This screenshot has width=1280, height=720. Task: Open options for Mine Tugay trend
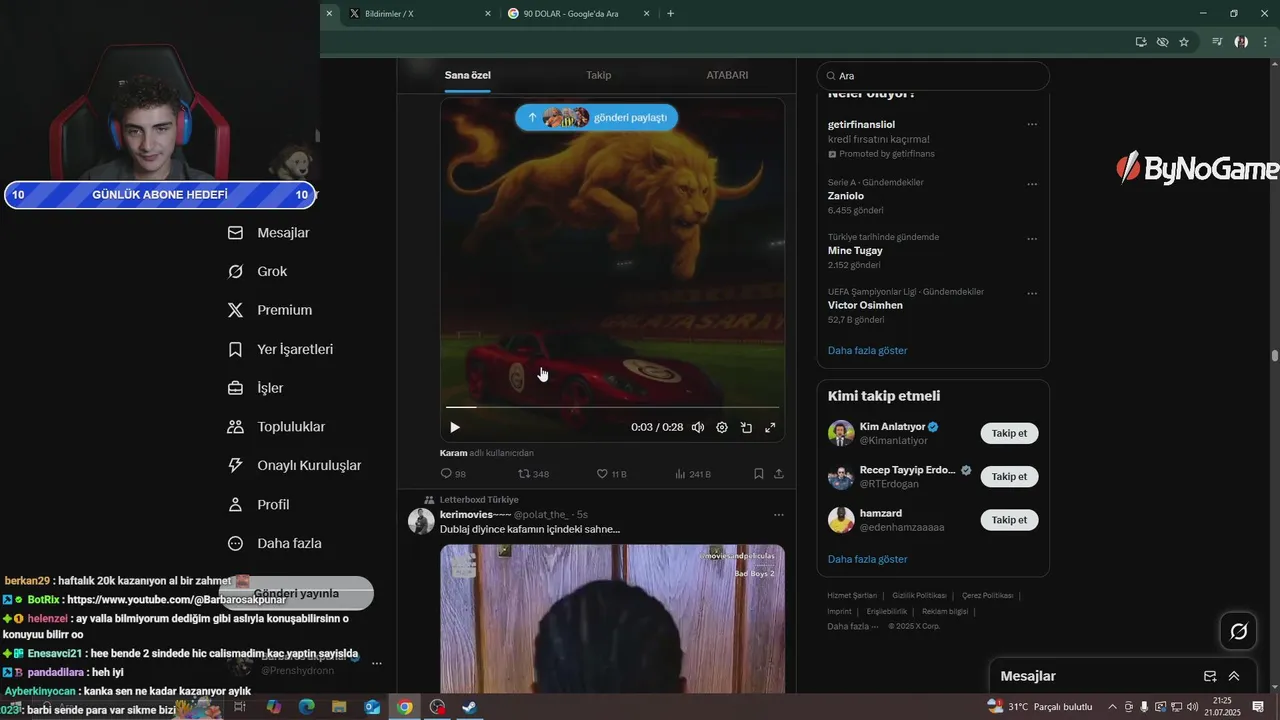1032,240
